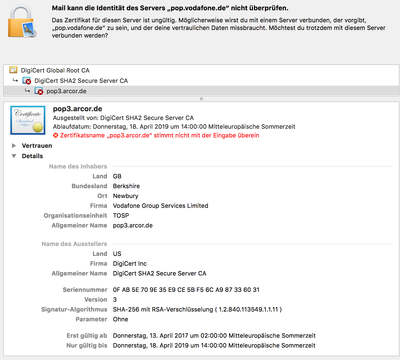Click the red error icon beside Zertifikatsname
The width and height of the screenshot is (400, 360).
[x=56, y=135]
